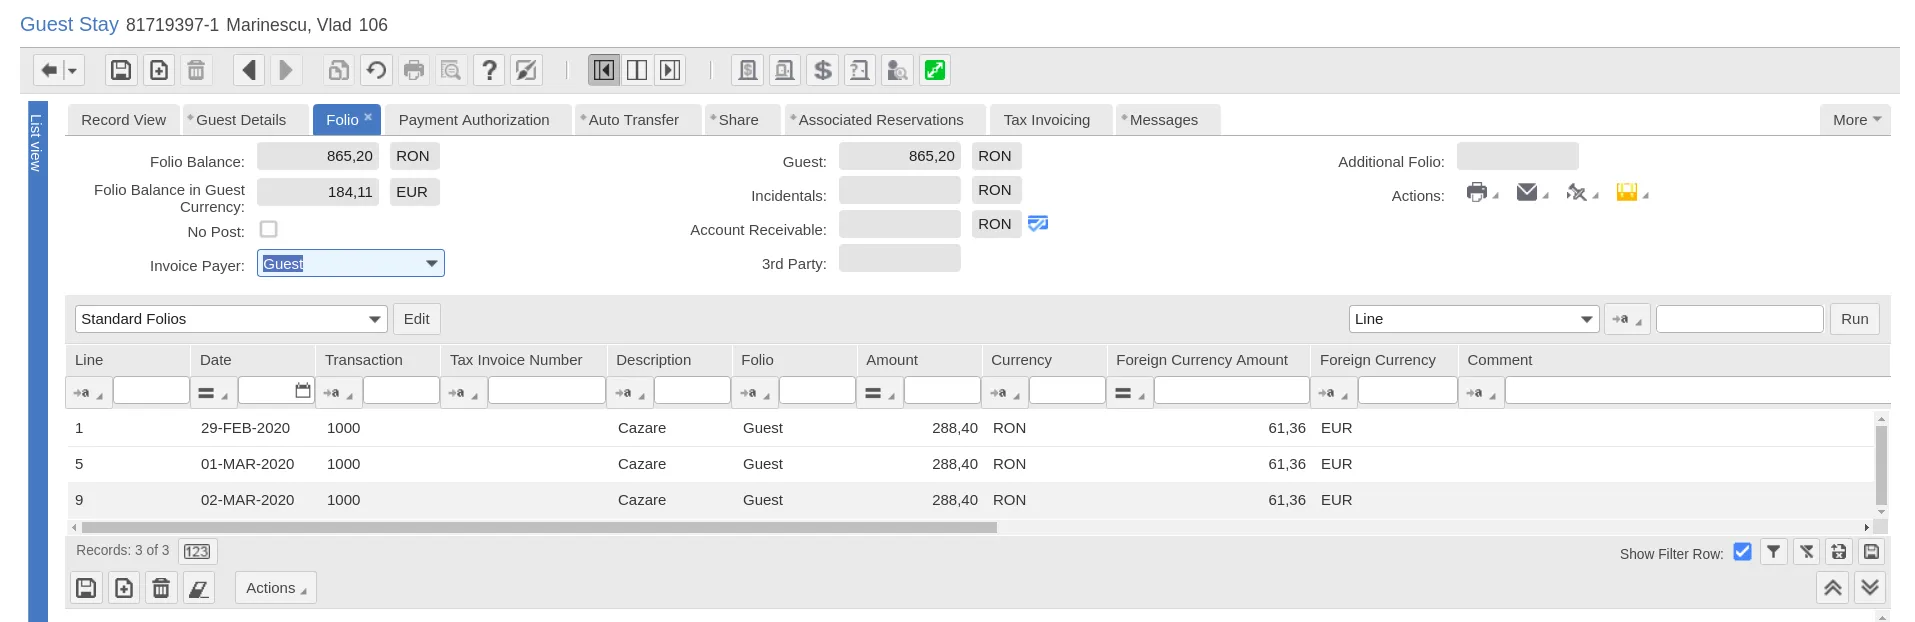Click the horizontal scrollbar under the grid
The width and height of the screenshot is (1915, 622).
click(x=539, y=527)
